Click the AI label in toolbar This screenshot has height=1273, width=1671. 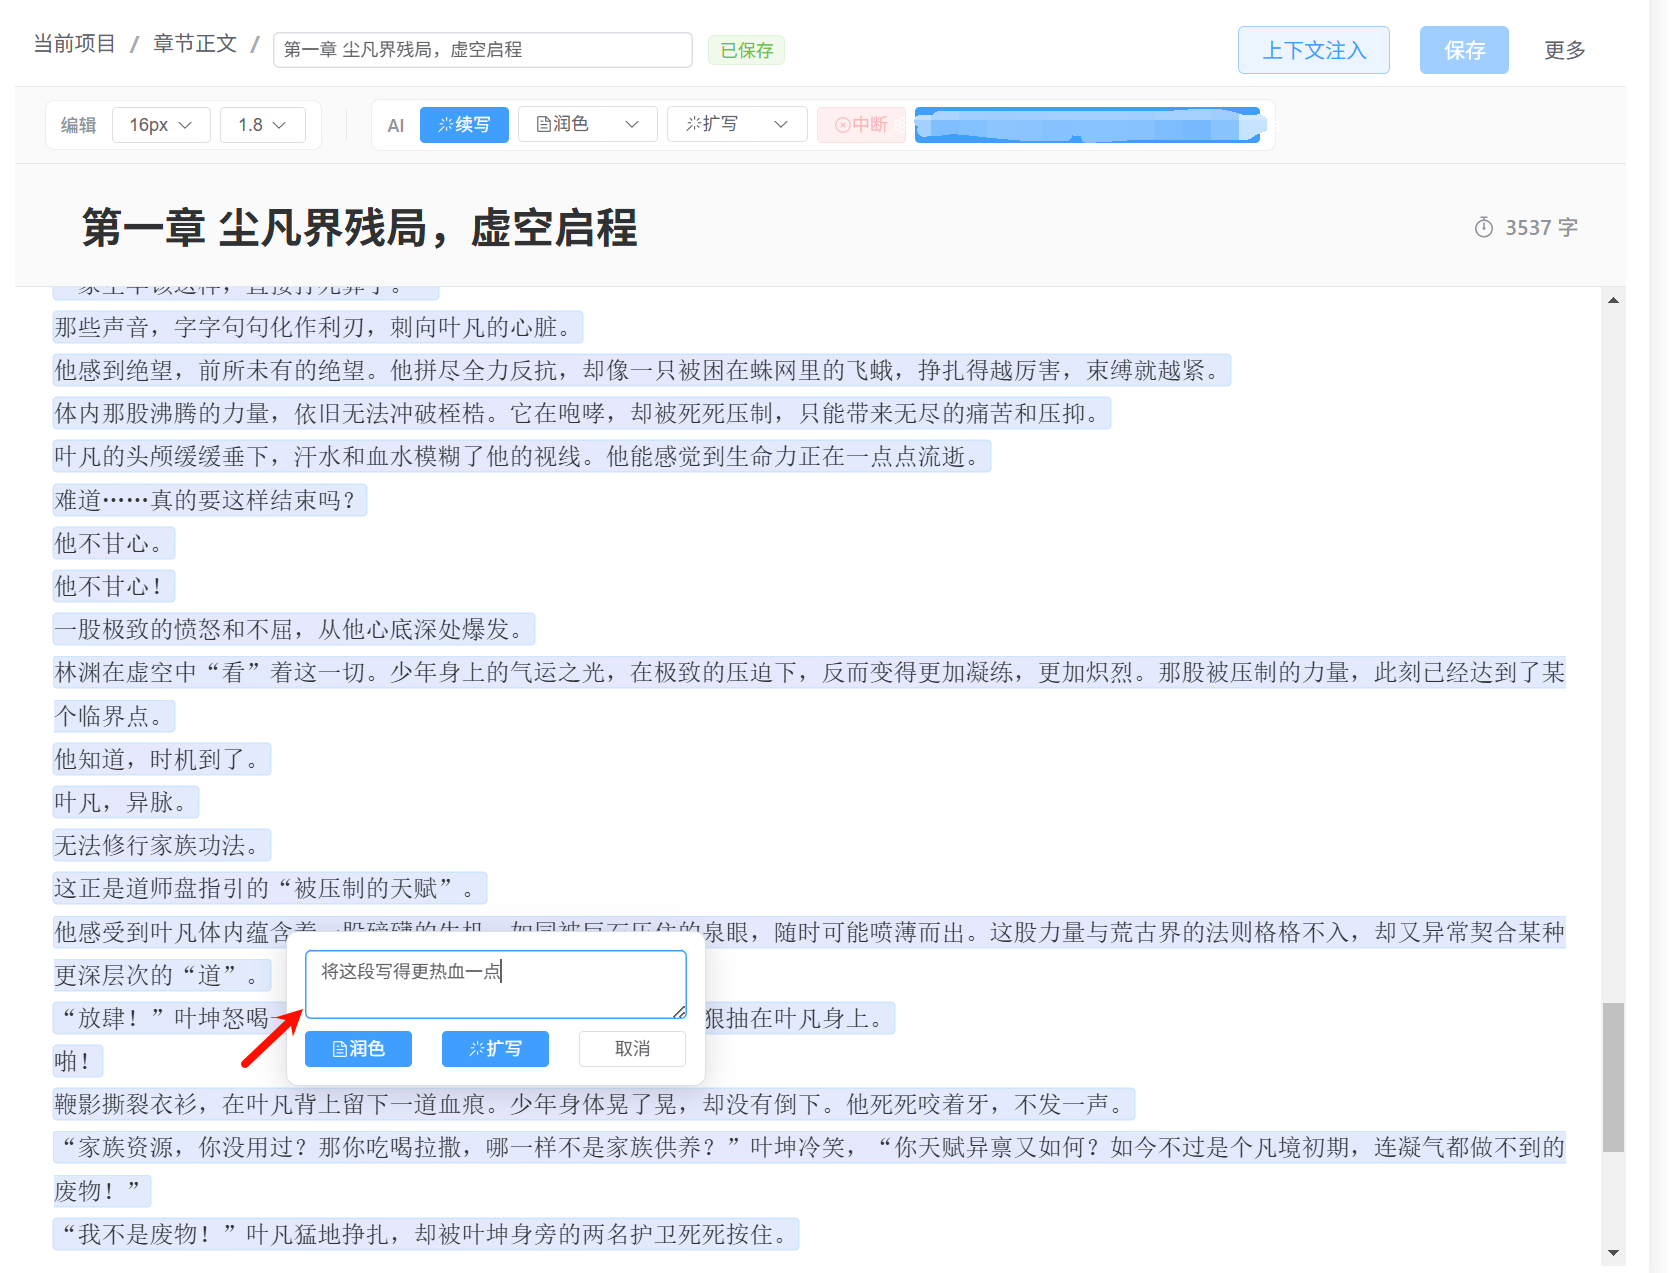click(396, 125)
